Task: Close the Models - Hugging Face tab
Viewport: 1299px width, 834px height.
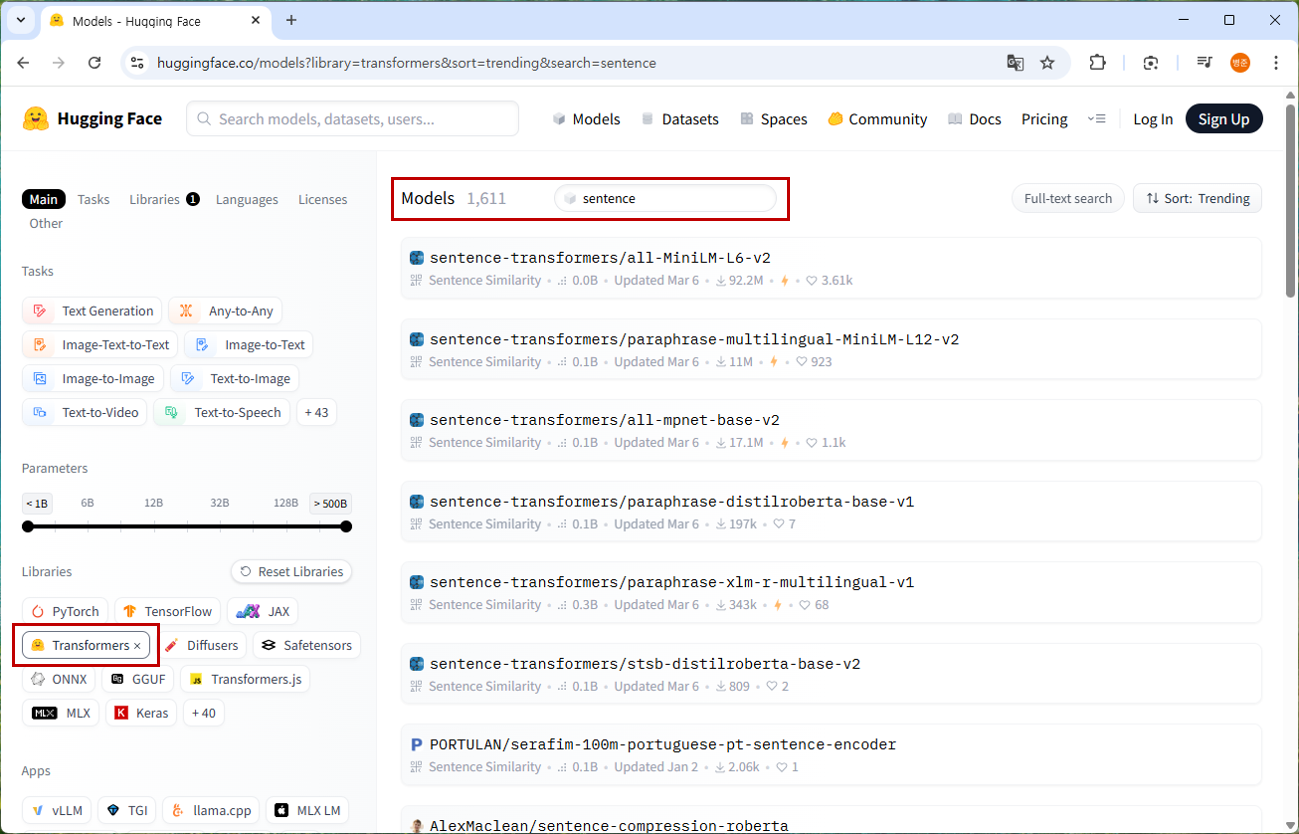Action: point(256,20)
